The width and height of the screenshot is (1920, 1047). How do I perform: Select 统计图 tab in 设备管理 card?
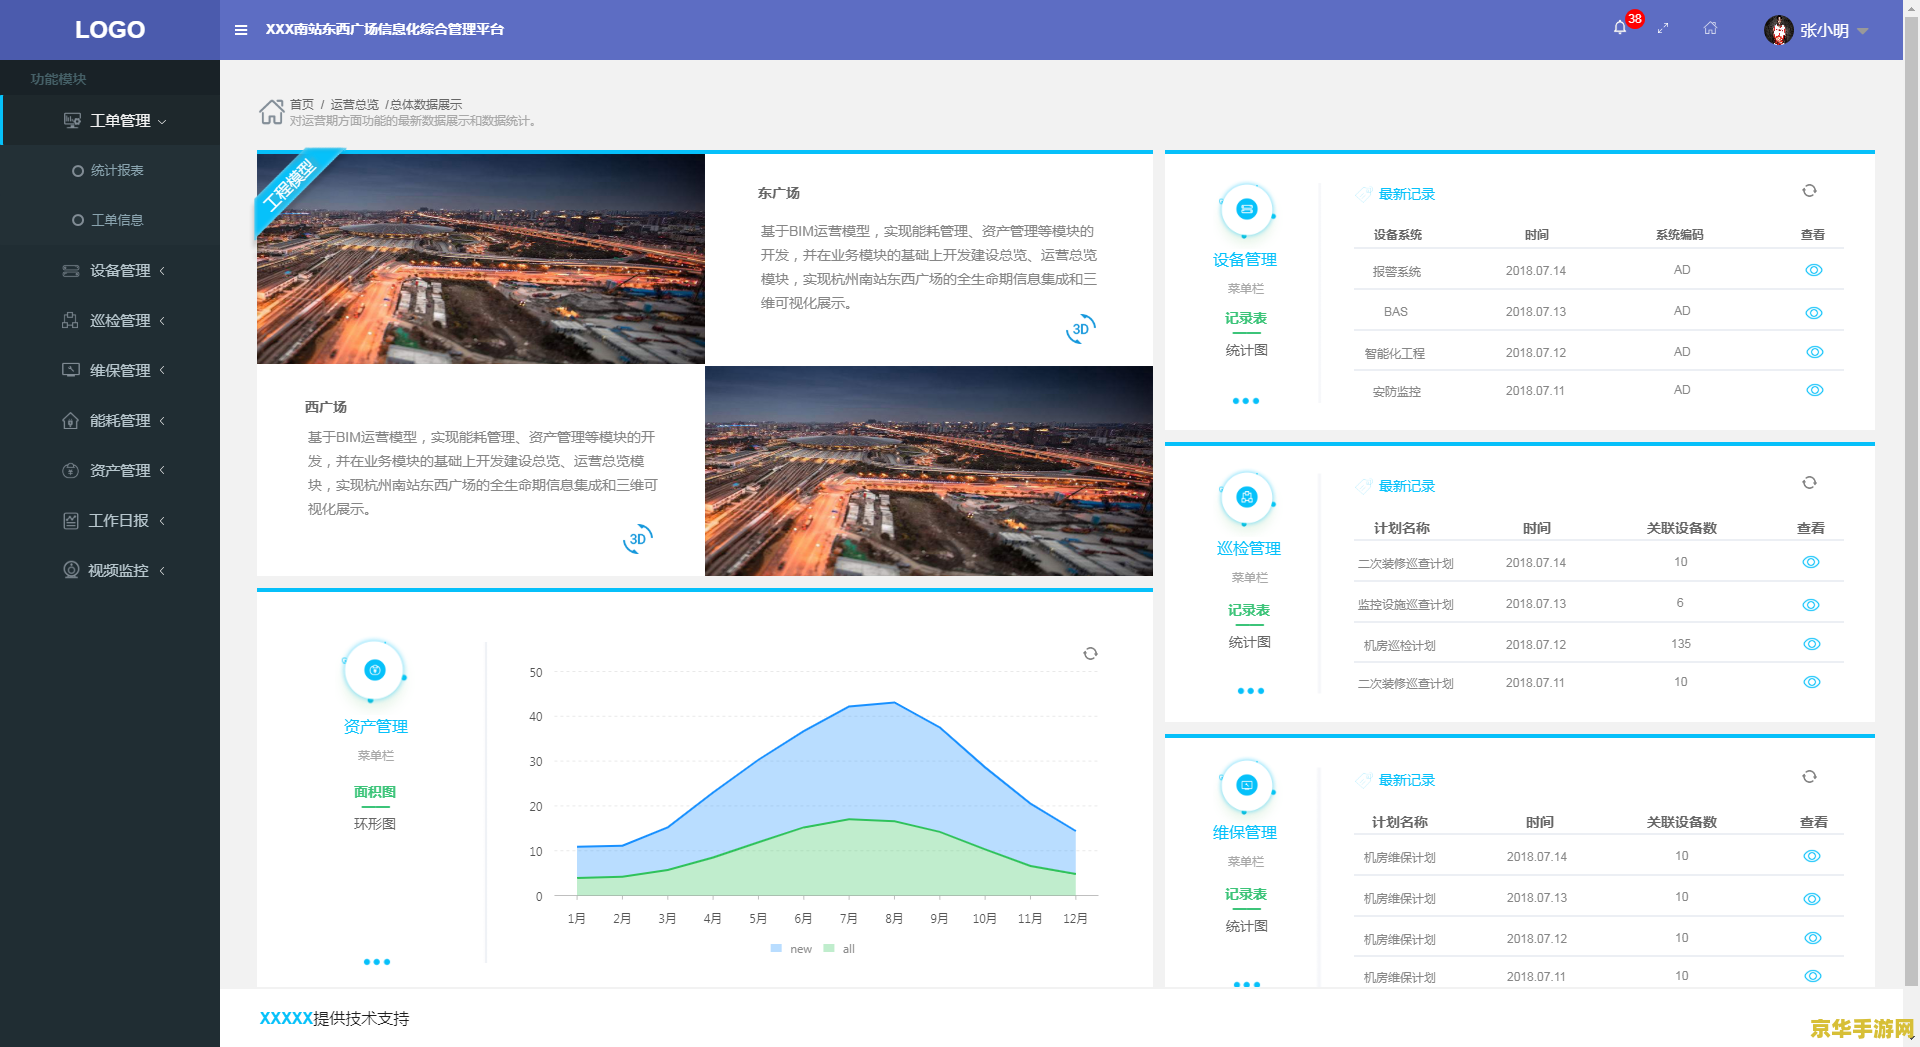pos(1246,350)
